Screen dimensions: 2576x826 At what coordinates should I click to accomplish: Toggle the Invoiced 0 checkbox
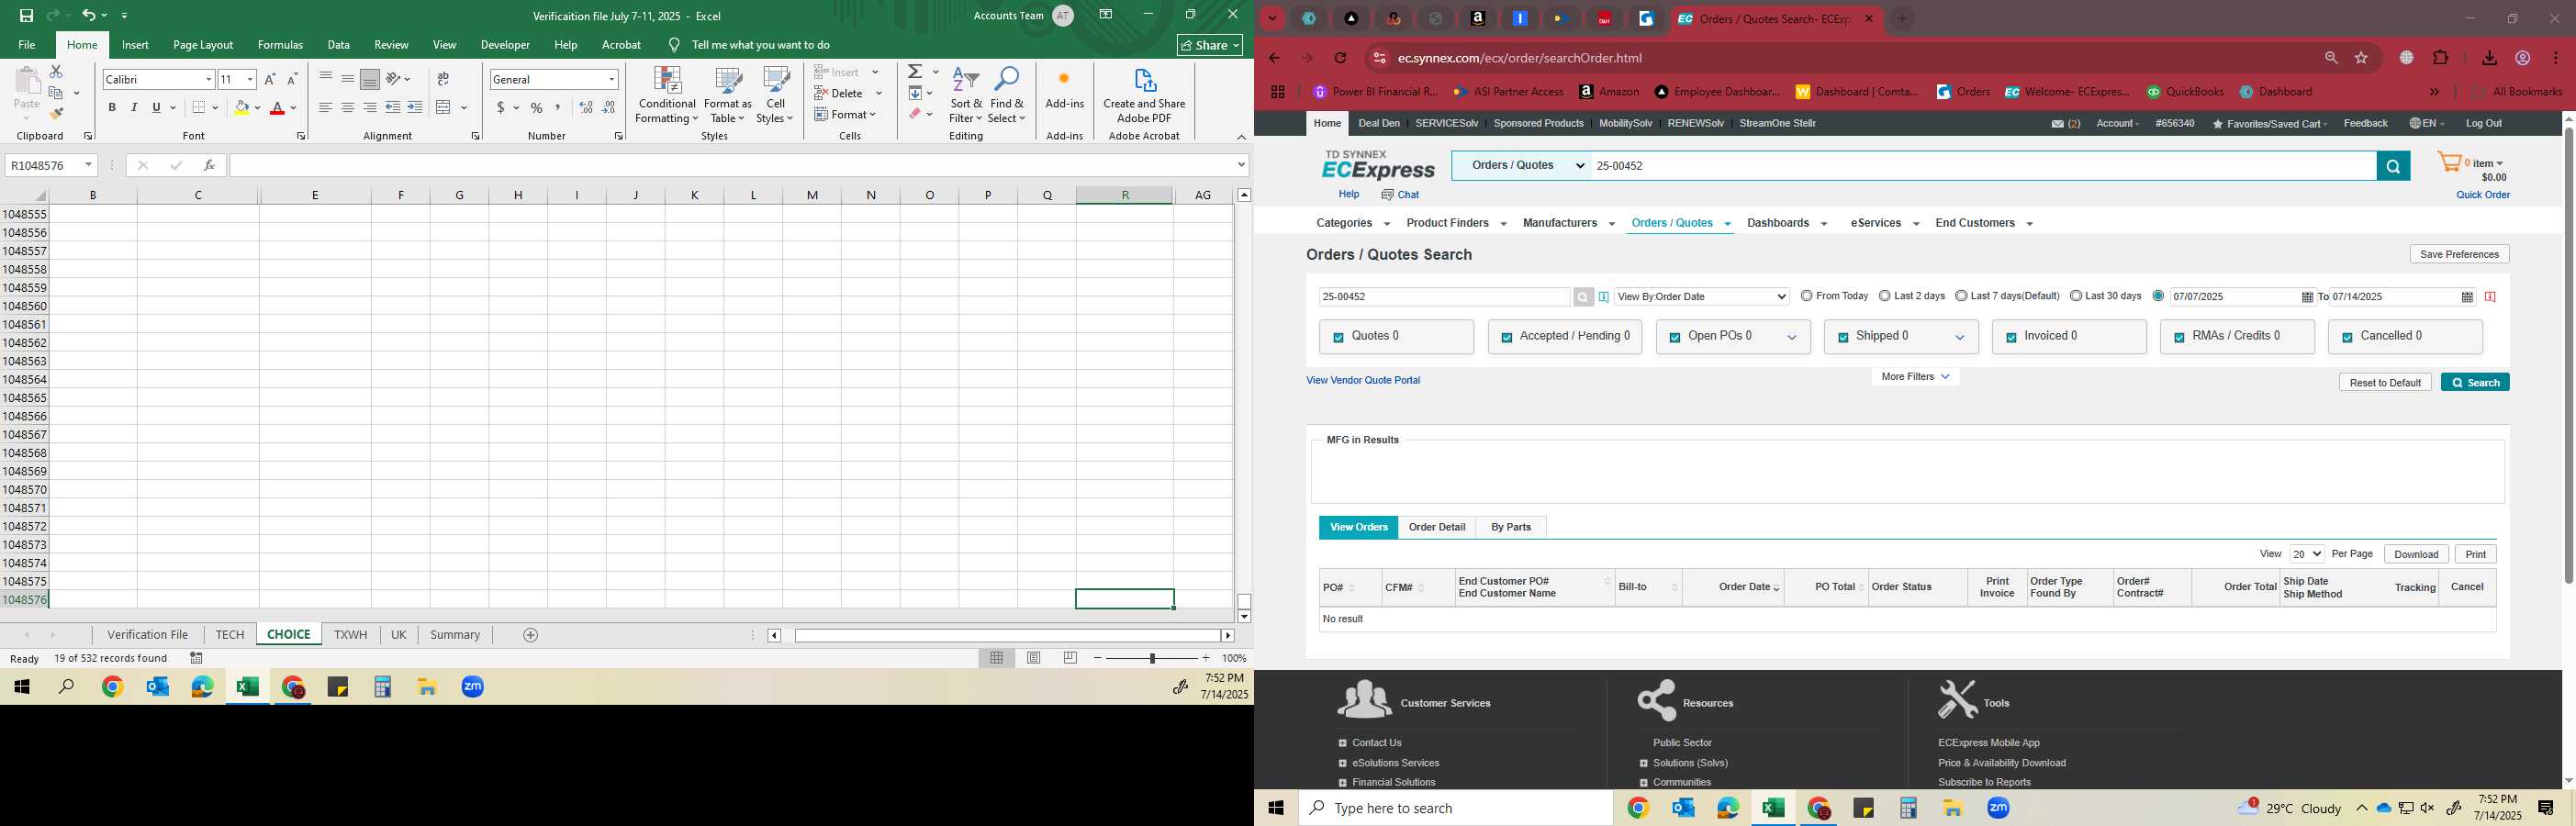click(2011, 338)
